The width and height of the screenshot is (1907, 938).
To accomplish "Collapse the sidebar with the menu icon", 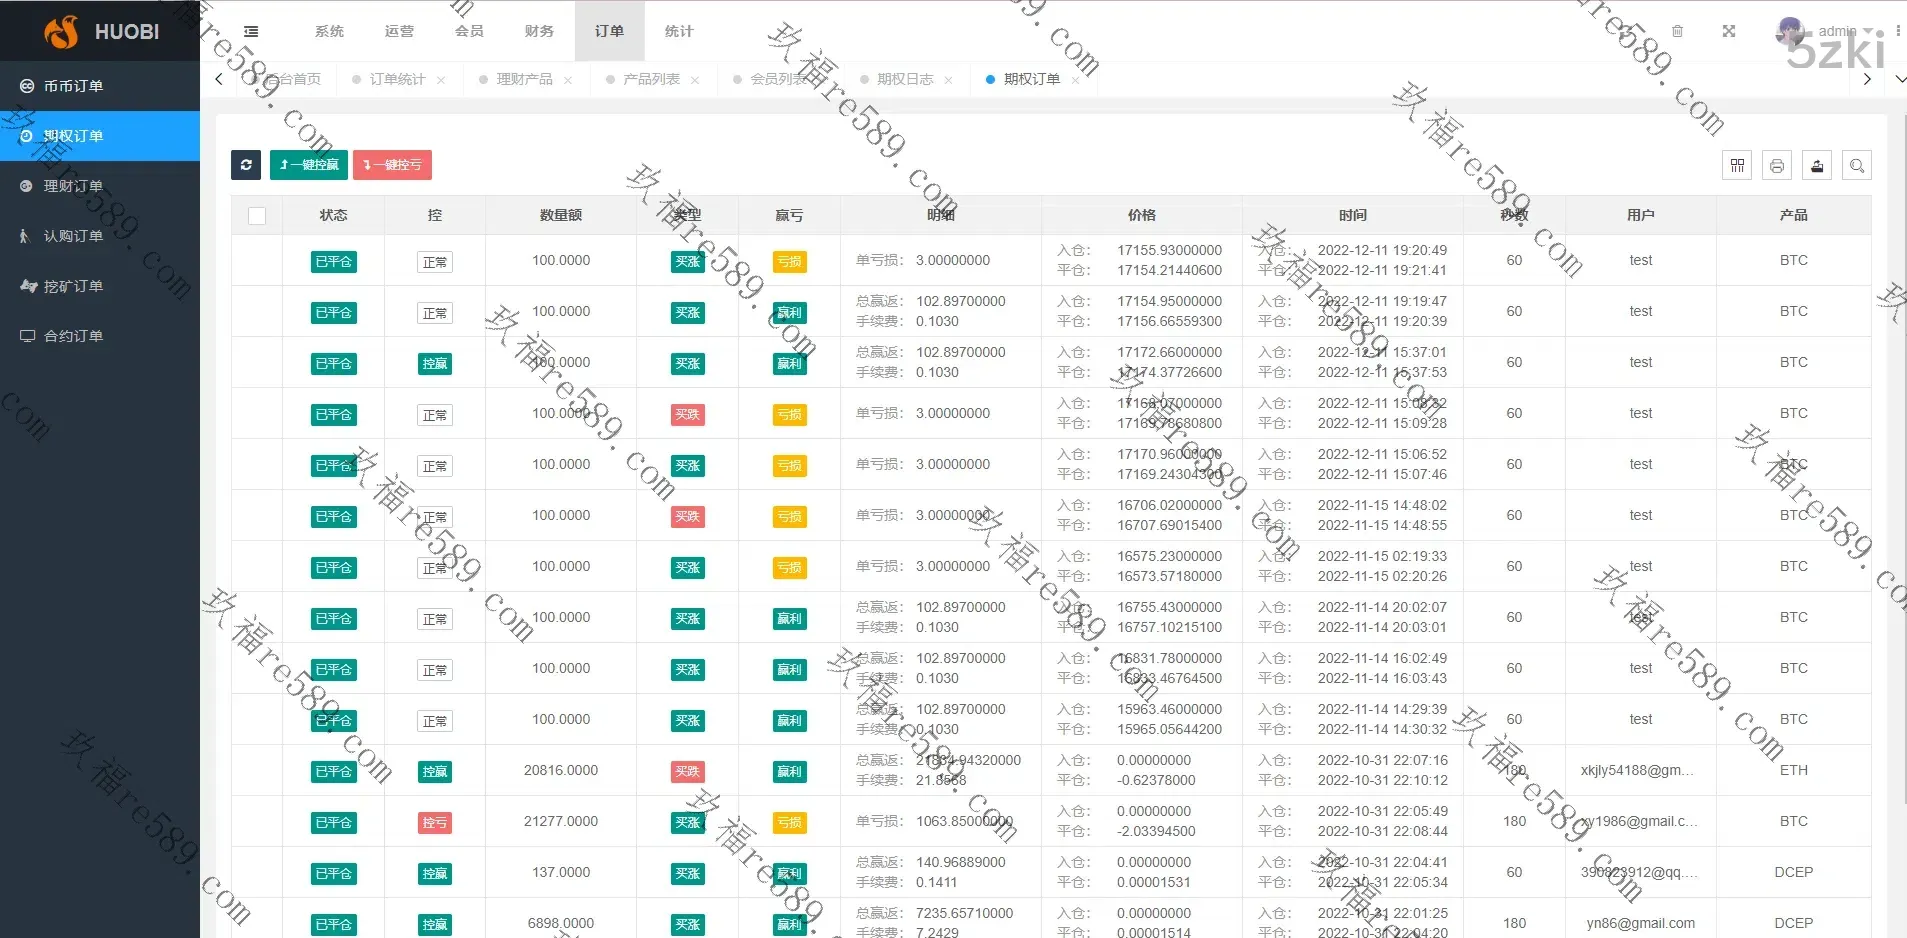I will (251, 32).
